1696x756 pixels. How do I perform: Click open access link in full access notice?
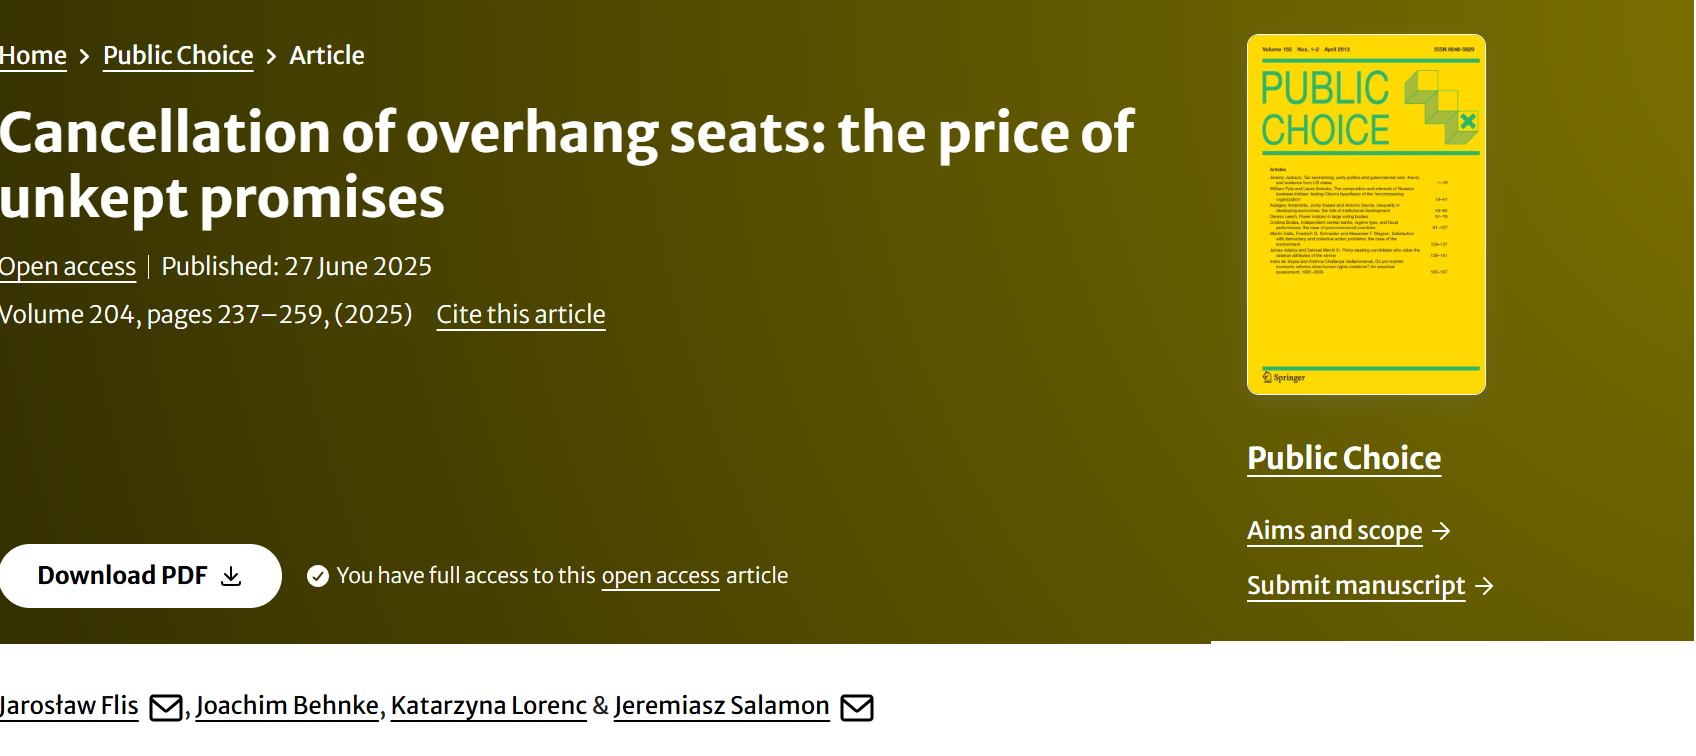(660, 576)
